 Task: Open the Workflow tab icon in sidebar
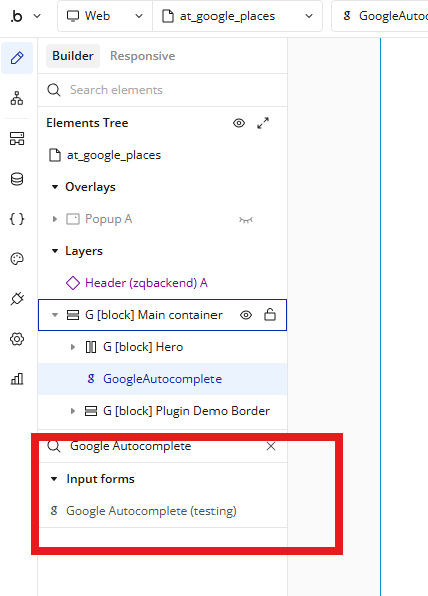click(17, 98)
